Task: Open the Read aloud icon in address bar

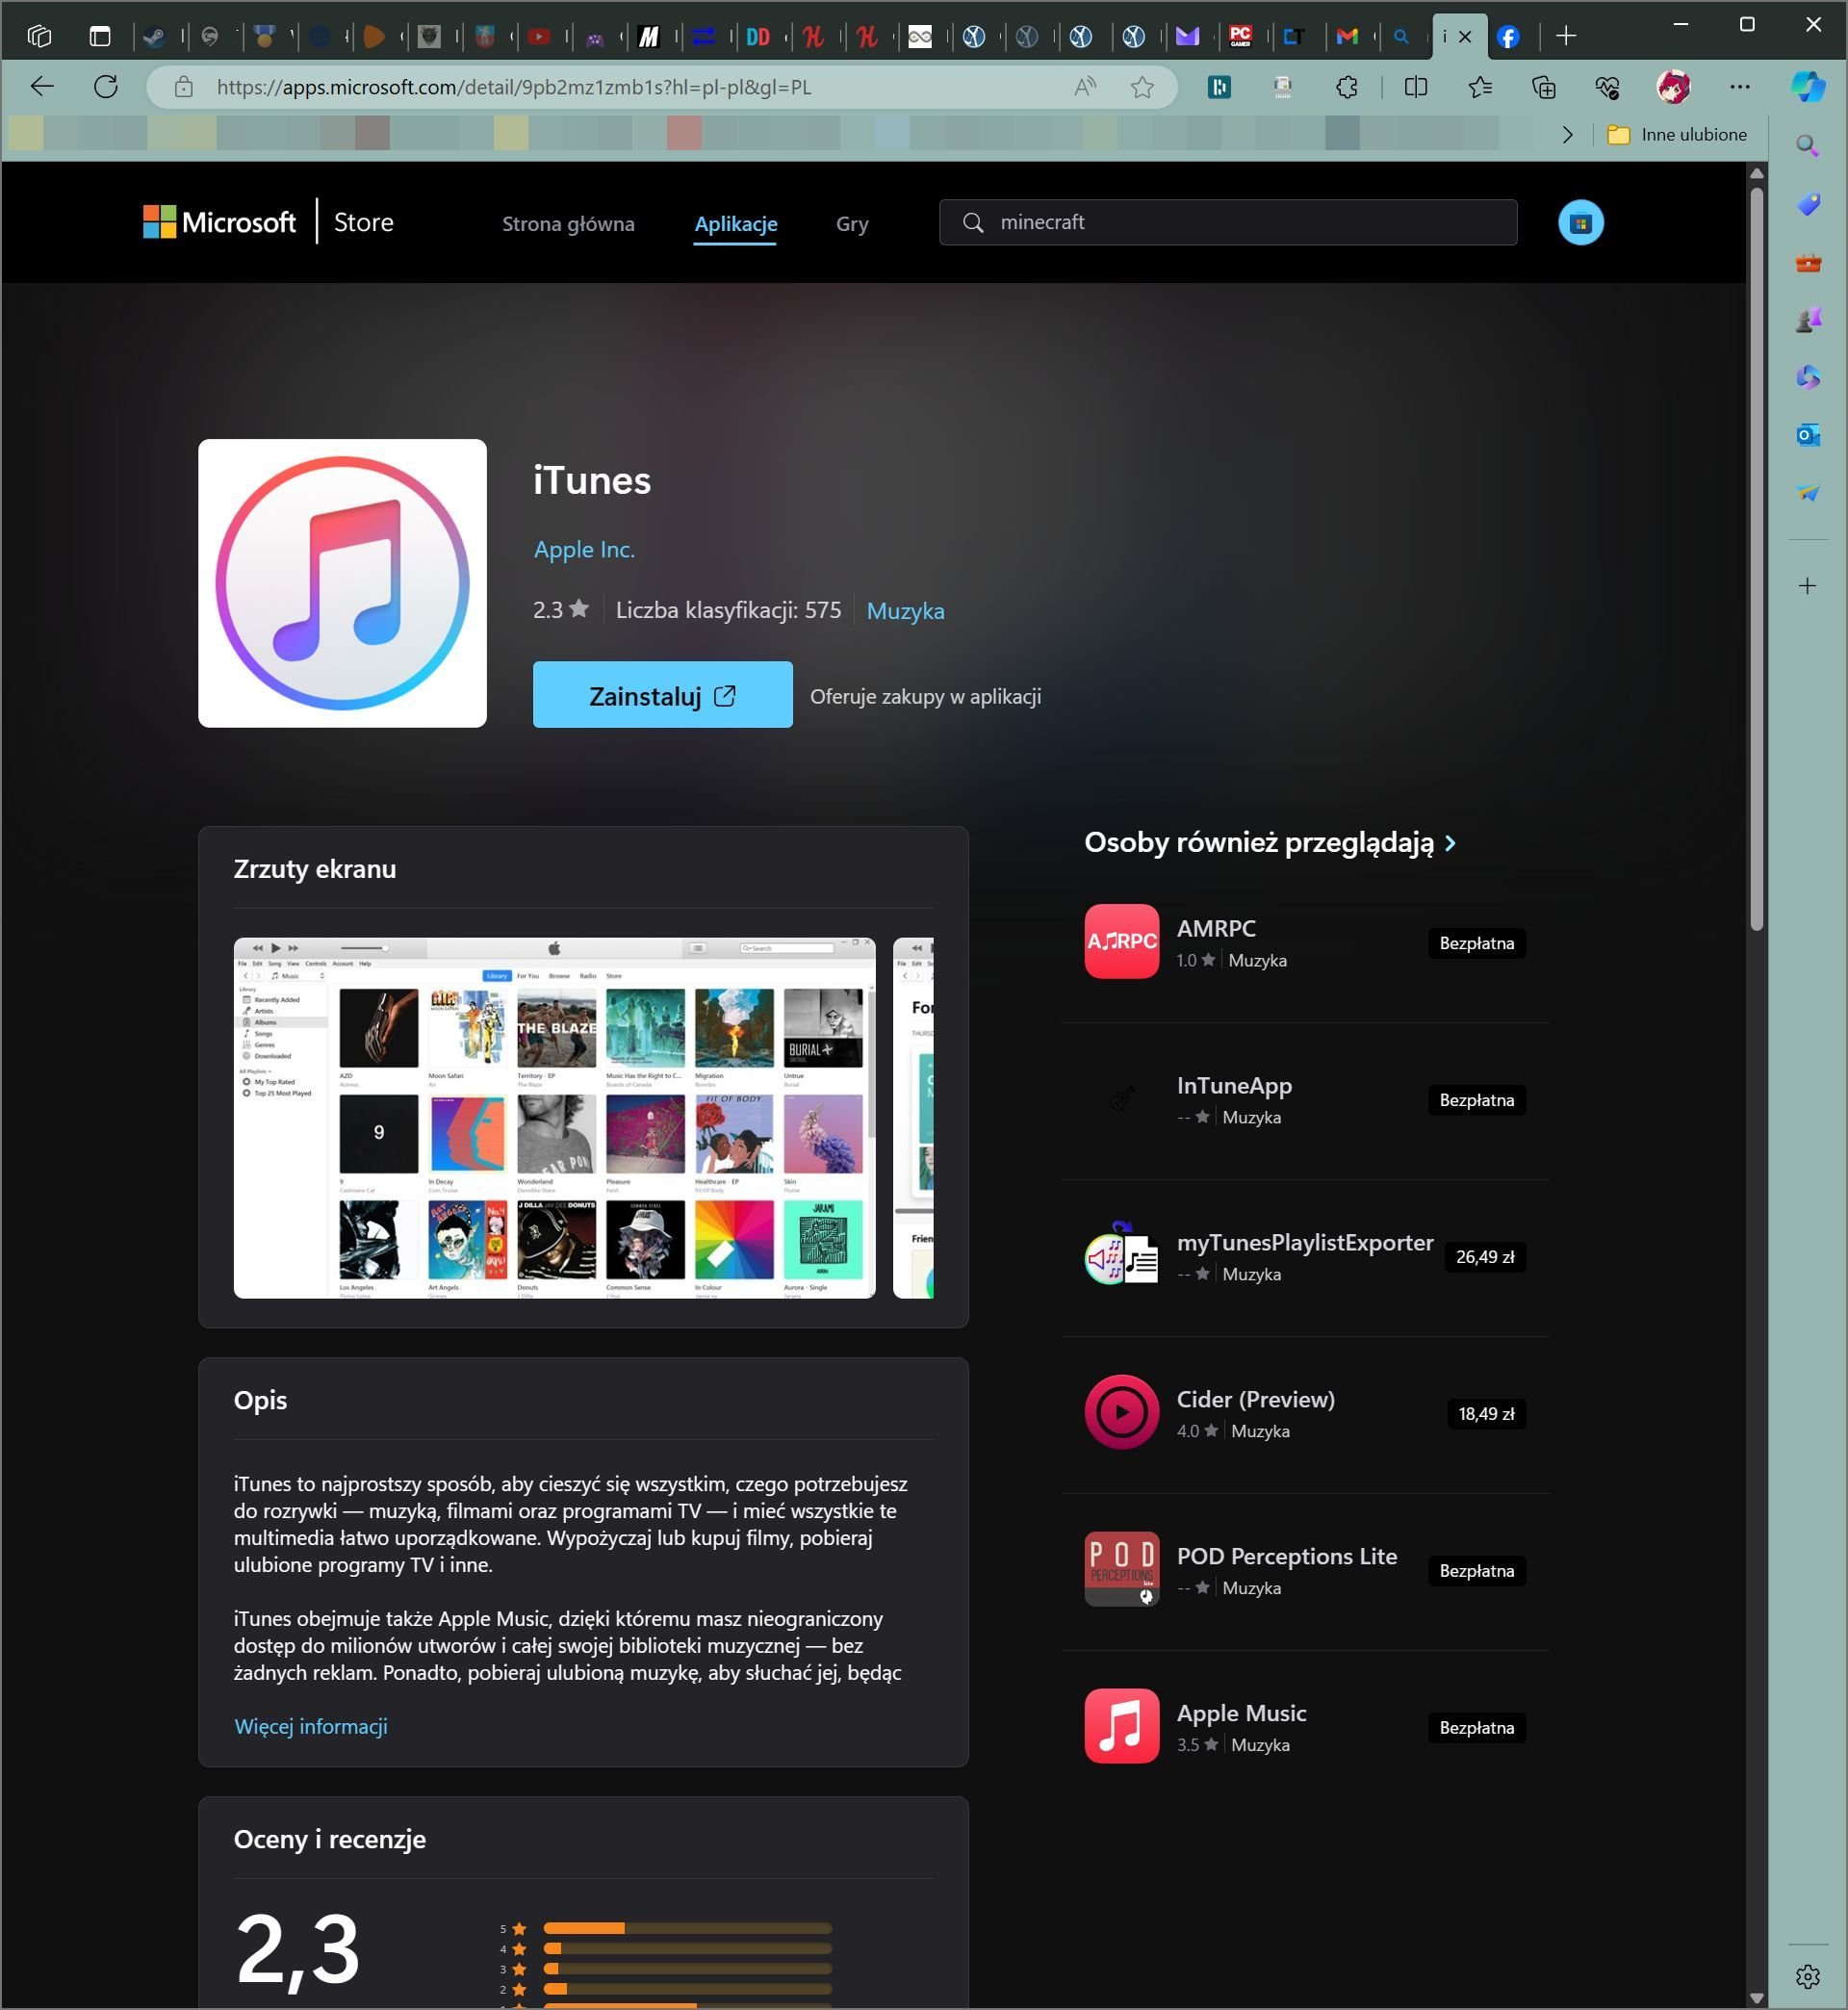Action: tap(1085, 87)
